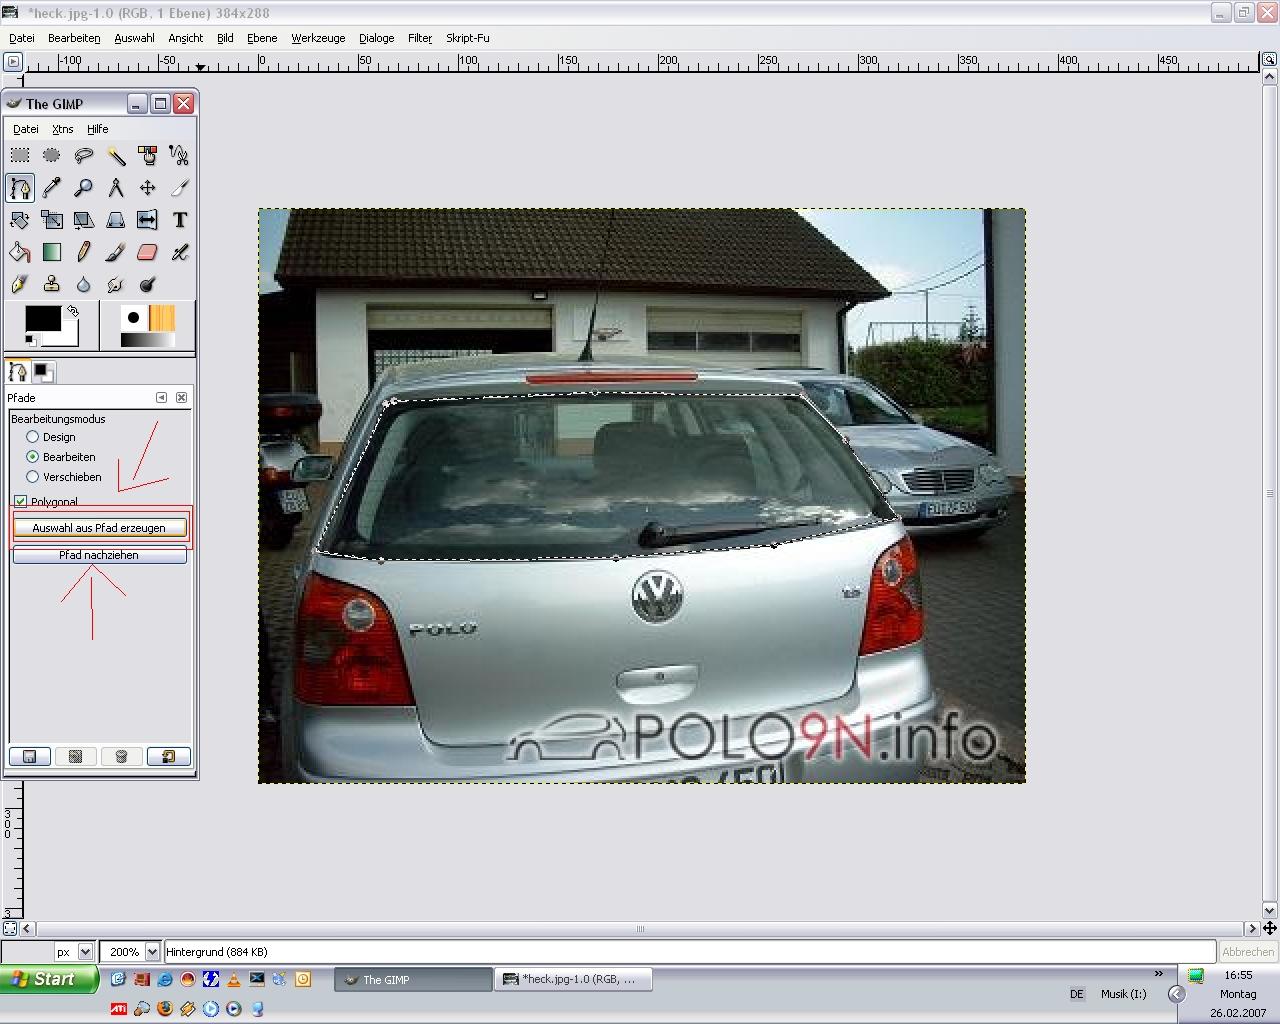Switch to the Colors dockable tab

43,372
